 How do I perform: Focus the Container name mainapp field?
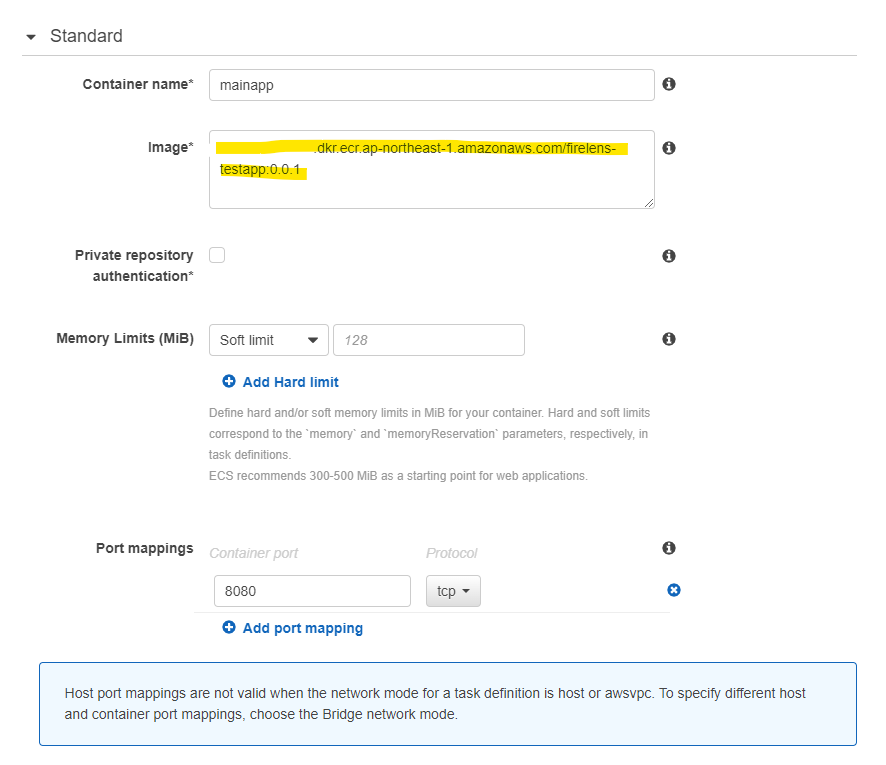tap(432, 85)
